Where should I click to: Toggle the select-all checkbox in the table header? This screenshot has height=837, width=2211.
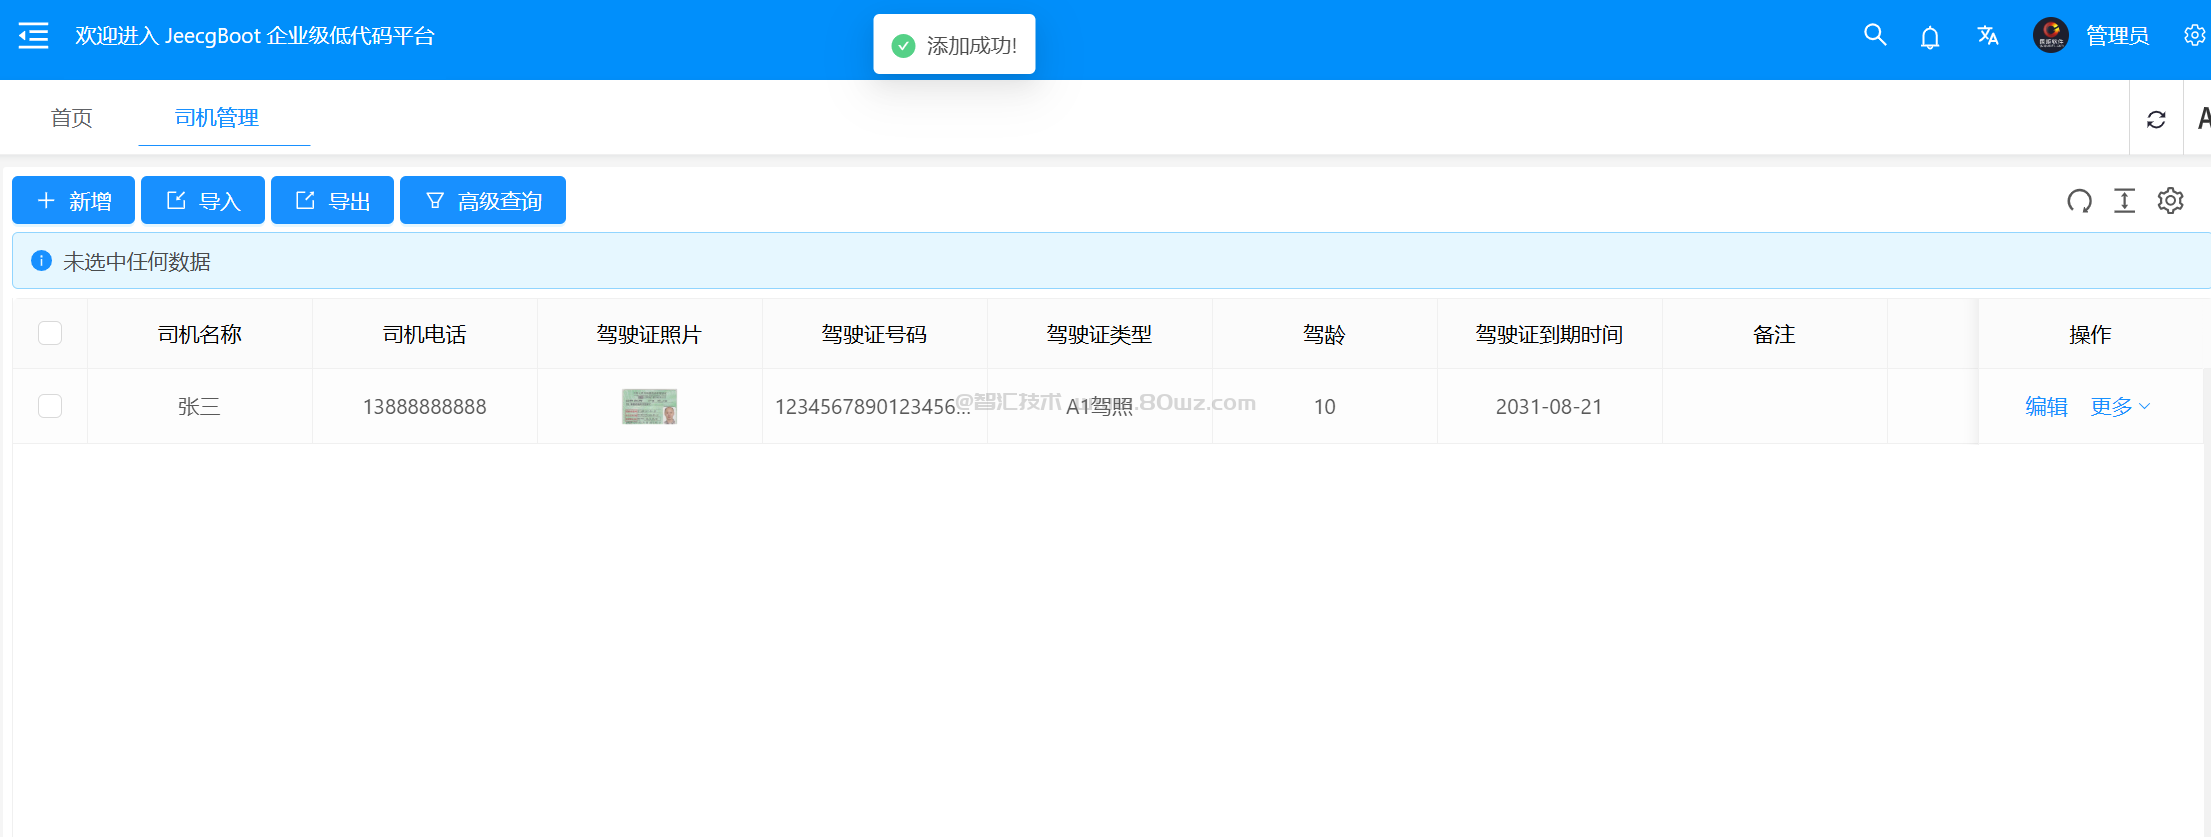coord(50,333)
